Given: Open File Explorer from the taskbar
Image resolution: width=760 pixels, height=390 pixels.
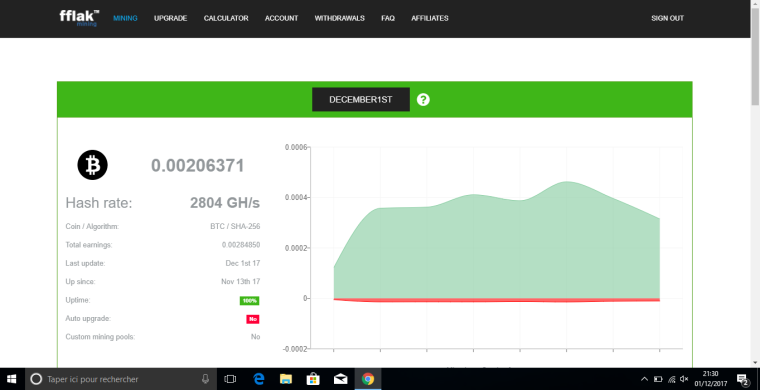Looking at the screenshot, I should [286, 379].
